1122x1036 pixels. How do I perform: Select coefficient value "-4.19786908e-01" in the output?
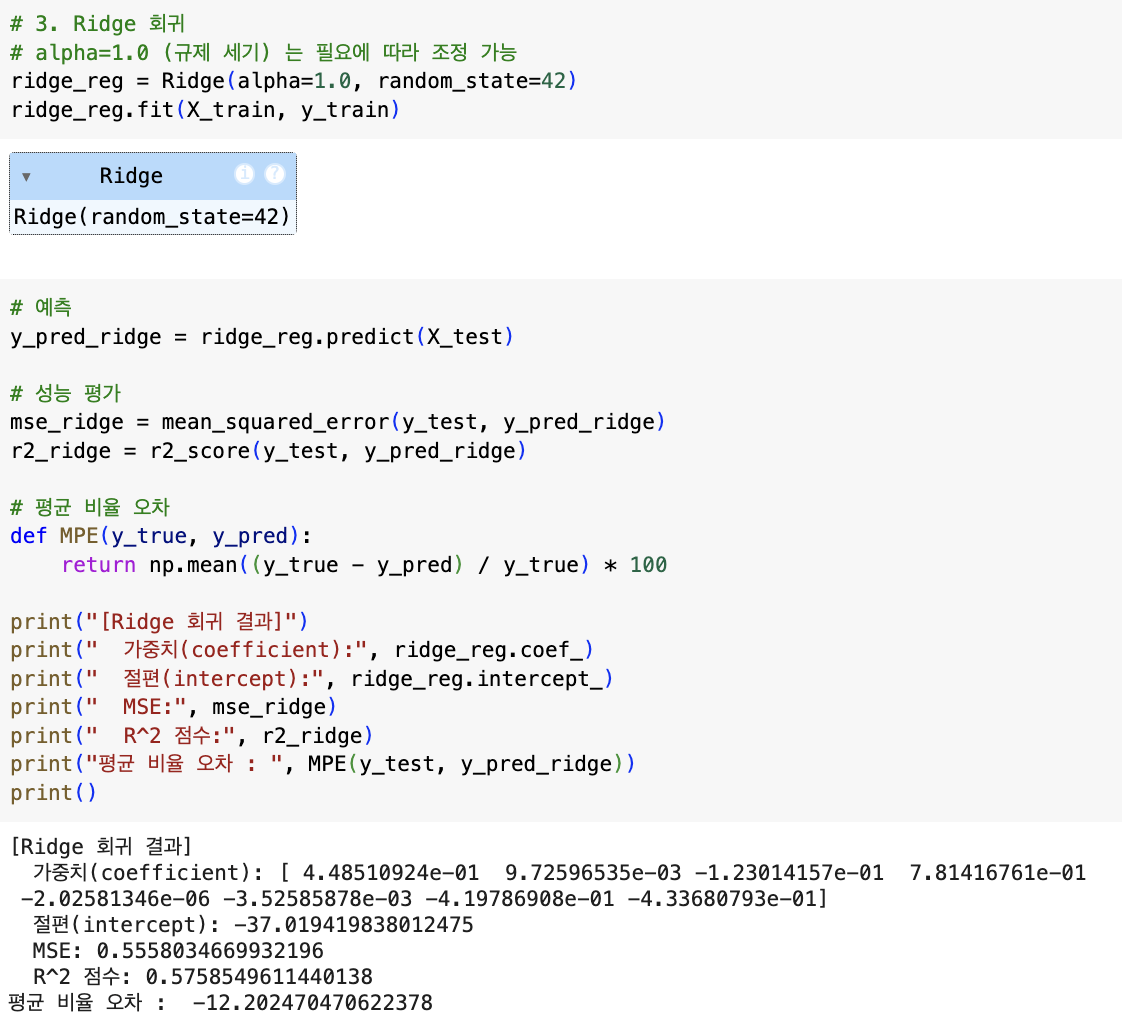(519, 899)
